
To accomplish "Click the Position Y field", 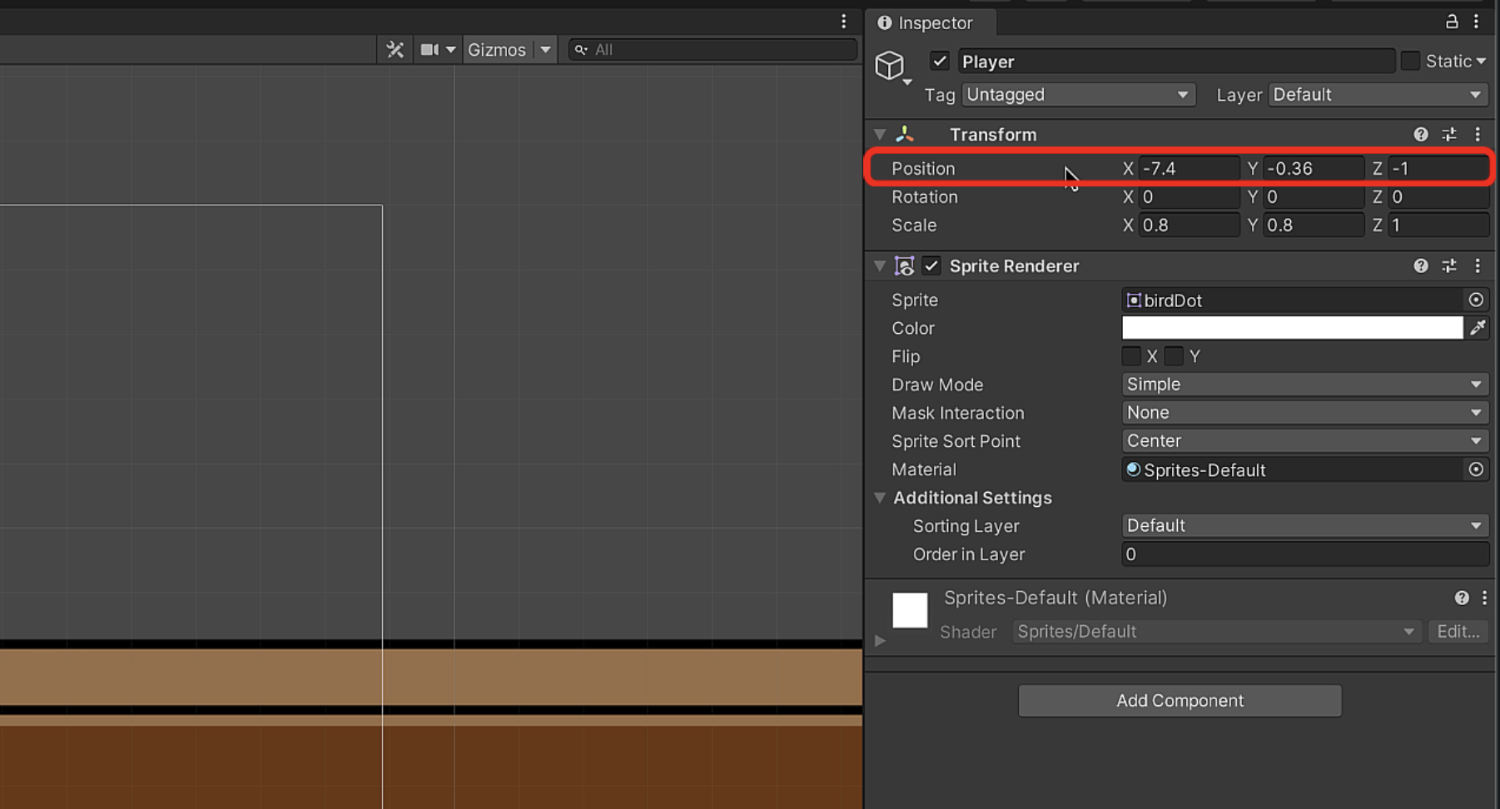I will click(x=1313, y=169).
